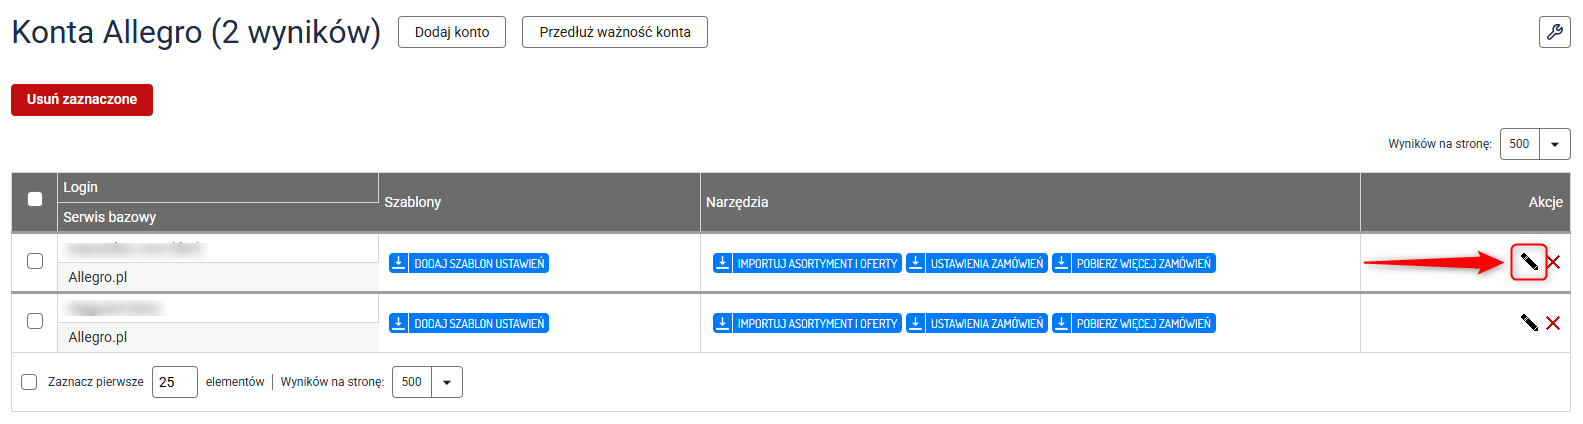This screenshot has width=1583, height=424.
Task: Click the Dodaj konto button
Action: pos(452,32)
